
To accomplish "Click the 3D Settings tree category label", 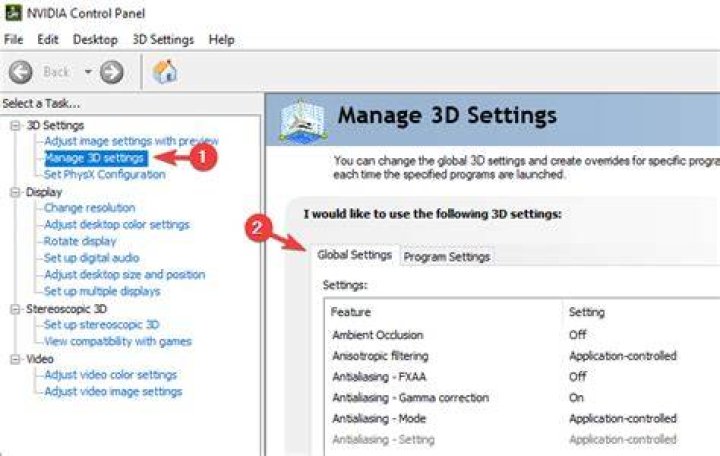I will coord(55,125).
